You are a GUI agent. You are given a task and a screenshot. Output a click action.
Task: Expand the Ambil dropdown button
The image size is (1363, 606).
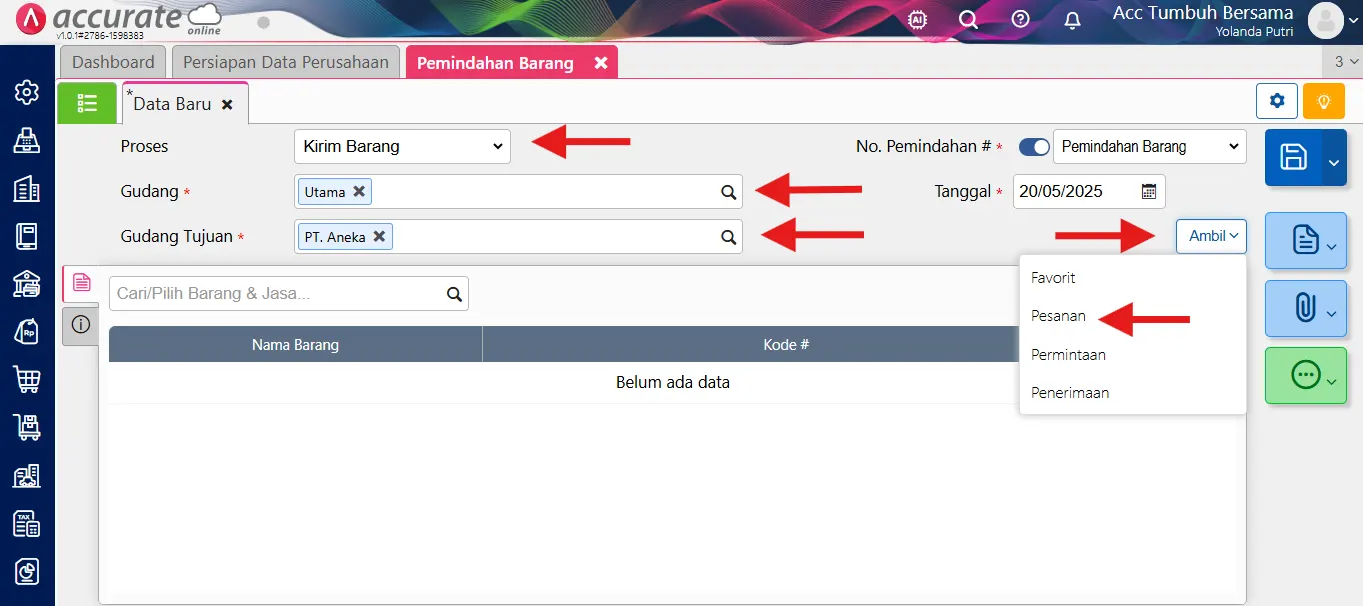(x=1211, y=236)
